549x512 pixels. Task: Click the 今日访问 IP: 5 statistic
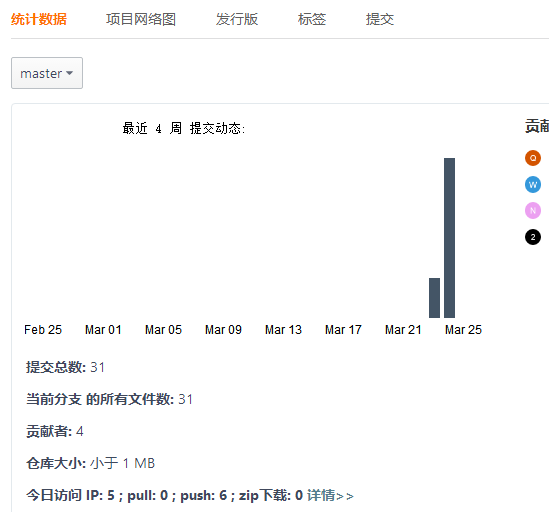pyautogui.click(x=70, y=496)
